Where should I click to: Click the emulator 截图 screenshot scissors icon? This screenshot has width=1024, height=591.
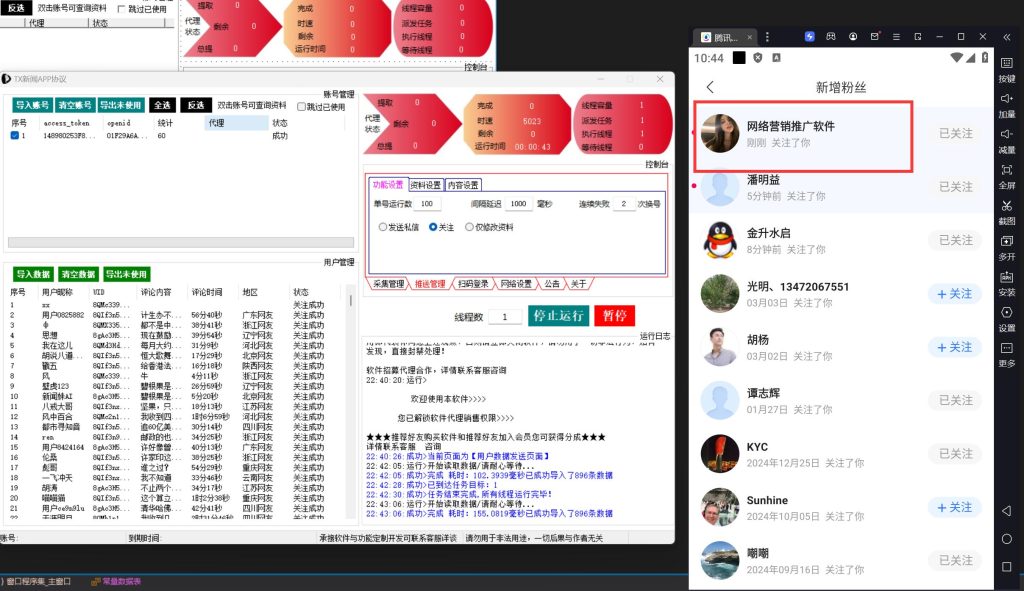point(1006,206)
